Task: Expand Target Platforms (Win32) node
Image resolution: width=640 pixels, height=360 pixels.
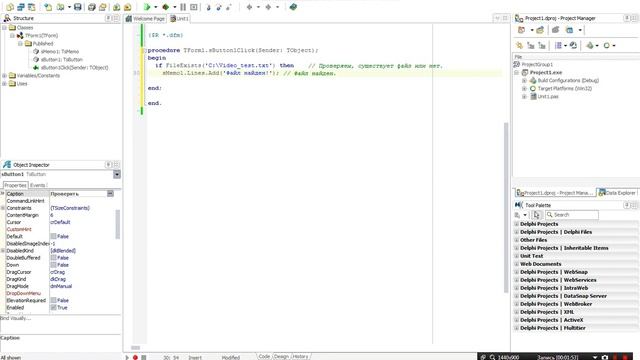Action: click(x=524, y=88)
